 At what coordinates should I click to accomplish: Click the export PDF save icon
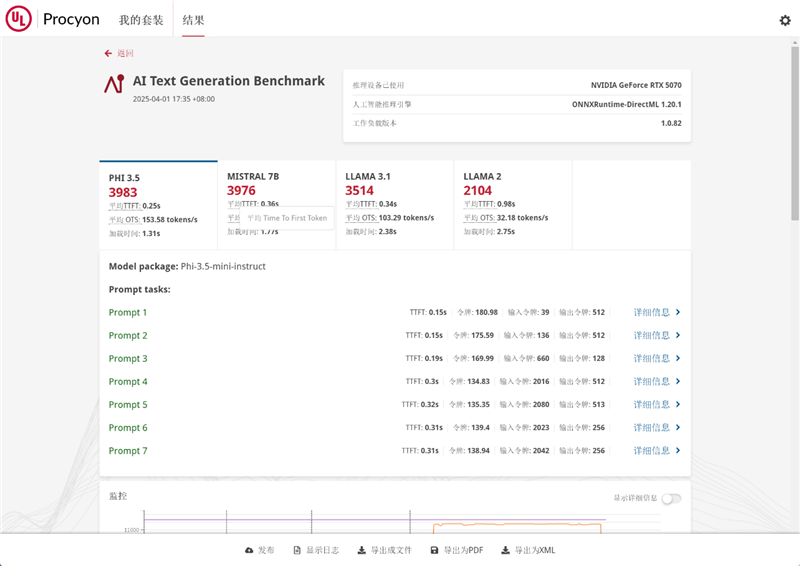click(434, 550)
